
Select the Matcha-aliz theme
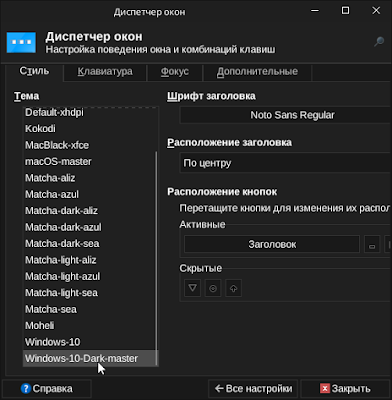pyautogui.click(x=90, y=178)
